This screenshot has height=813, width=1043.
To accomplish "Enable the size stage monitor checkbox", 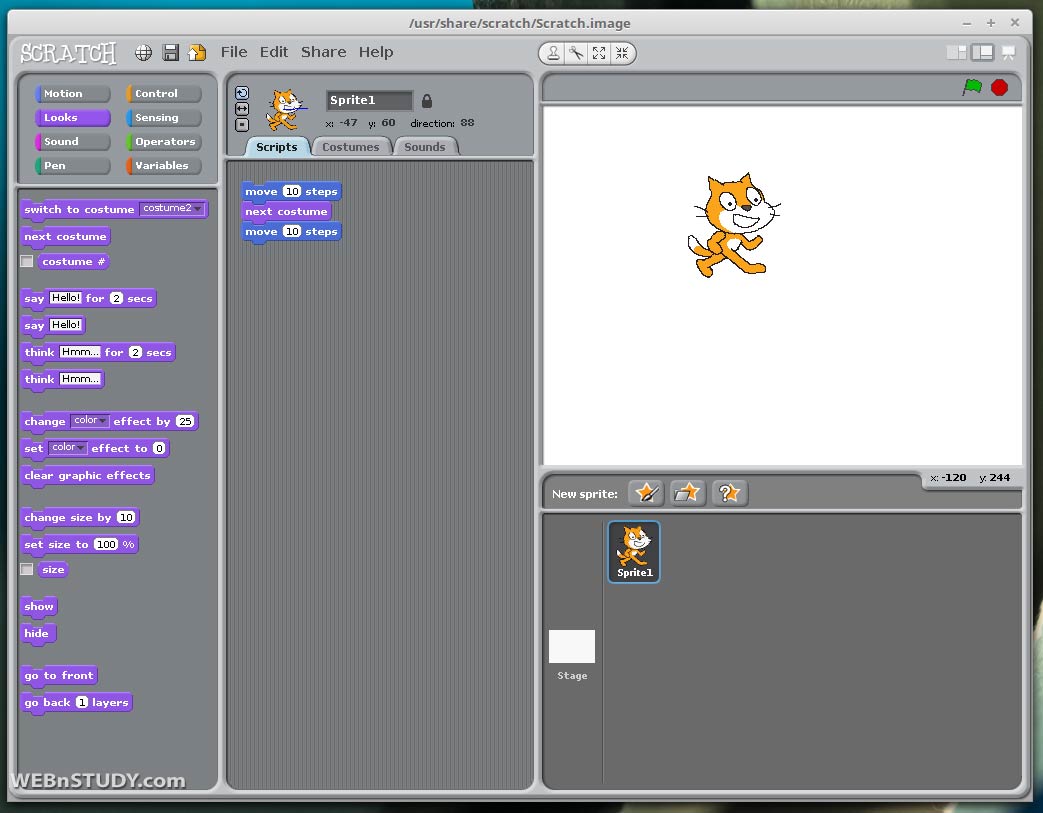I will click(27, 569).
